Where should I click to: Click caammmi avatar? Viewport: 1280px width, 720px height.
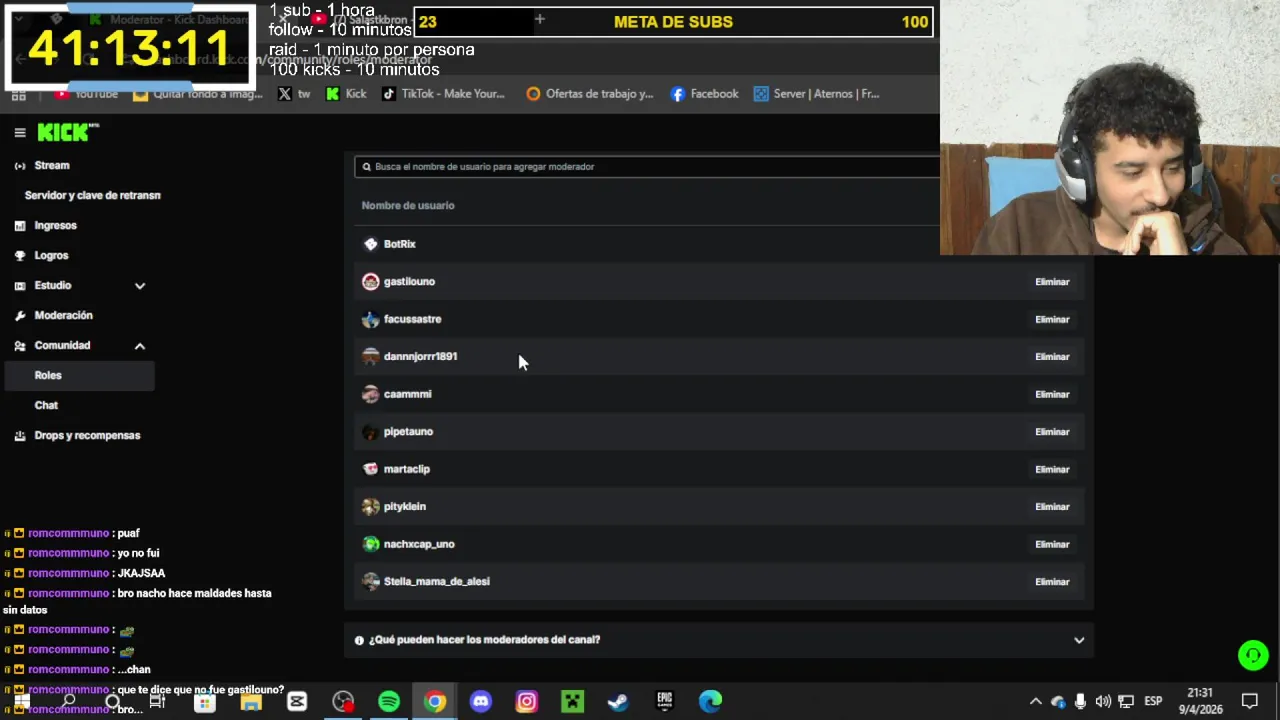[x=371, y=394]
